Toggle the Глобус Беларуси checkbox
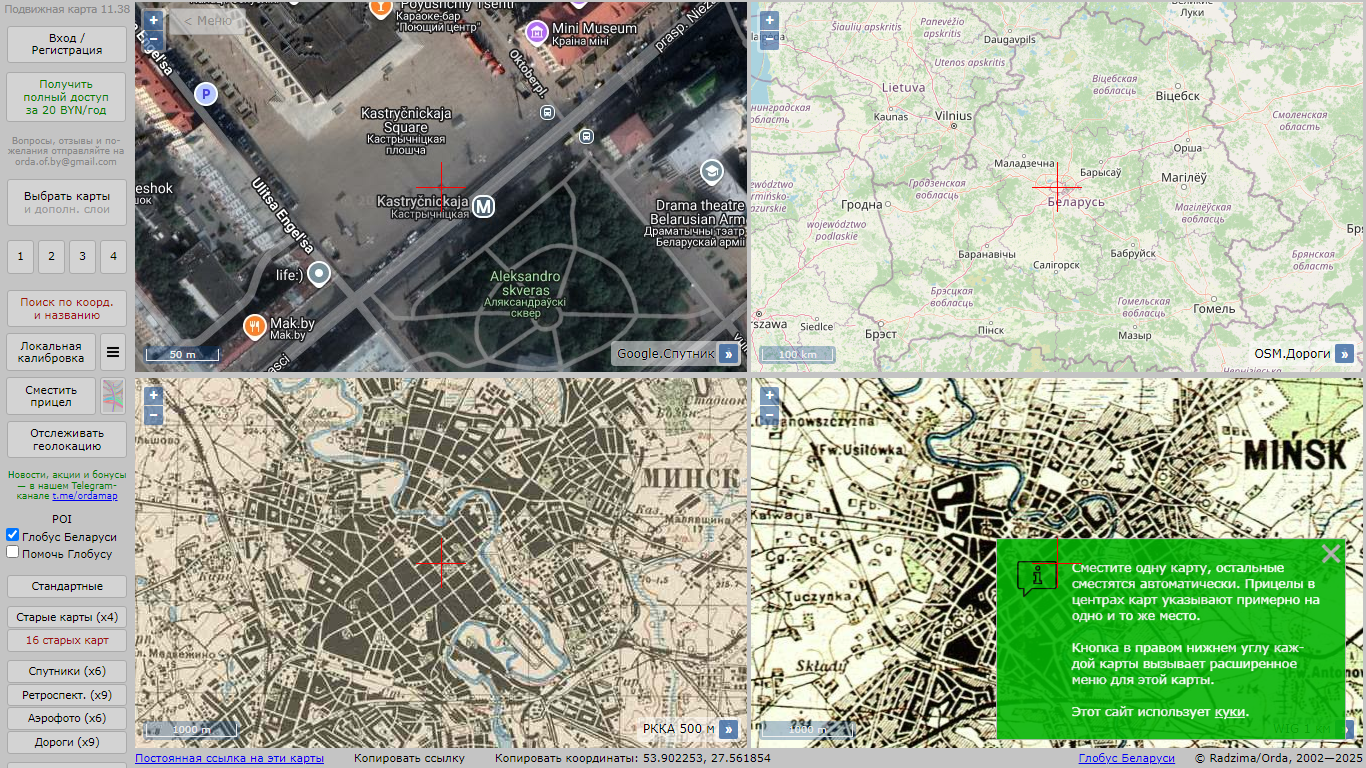 [x=13, y=536]
